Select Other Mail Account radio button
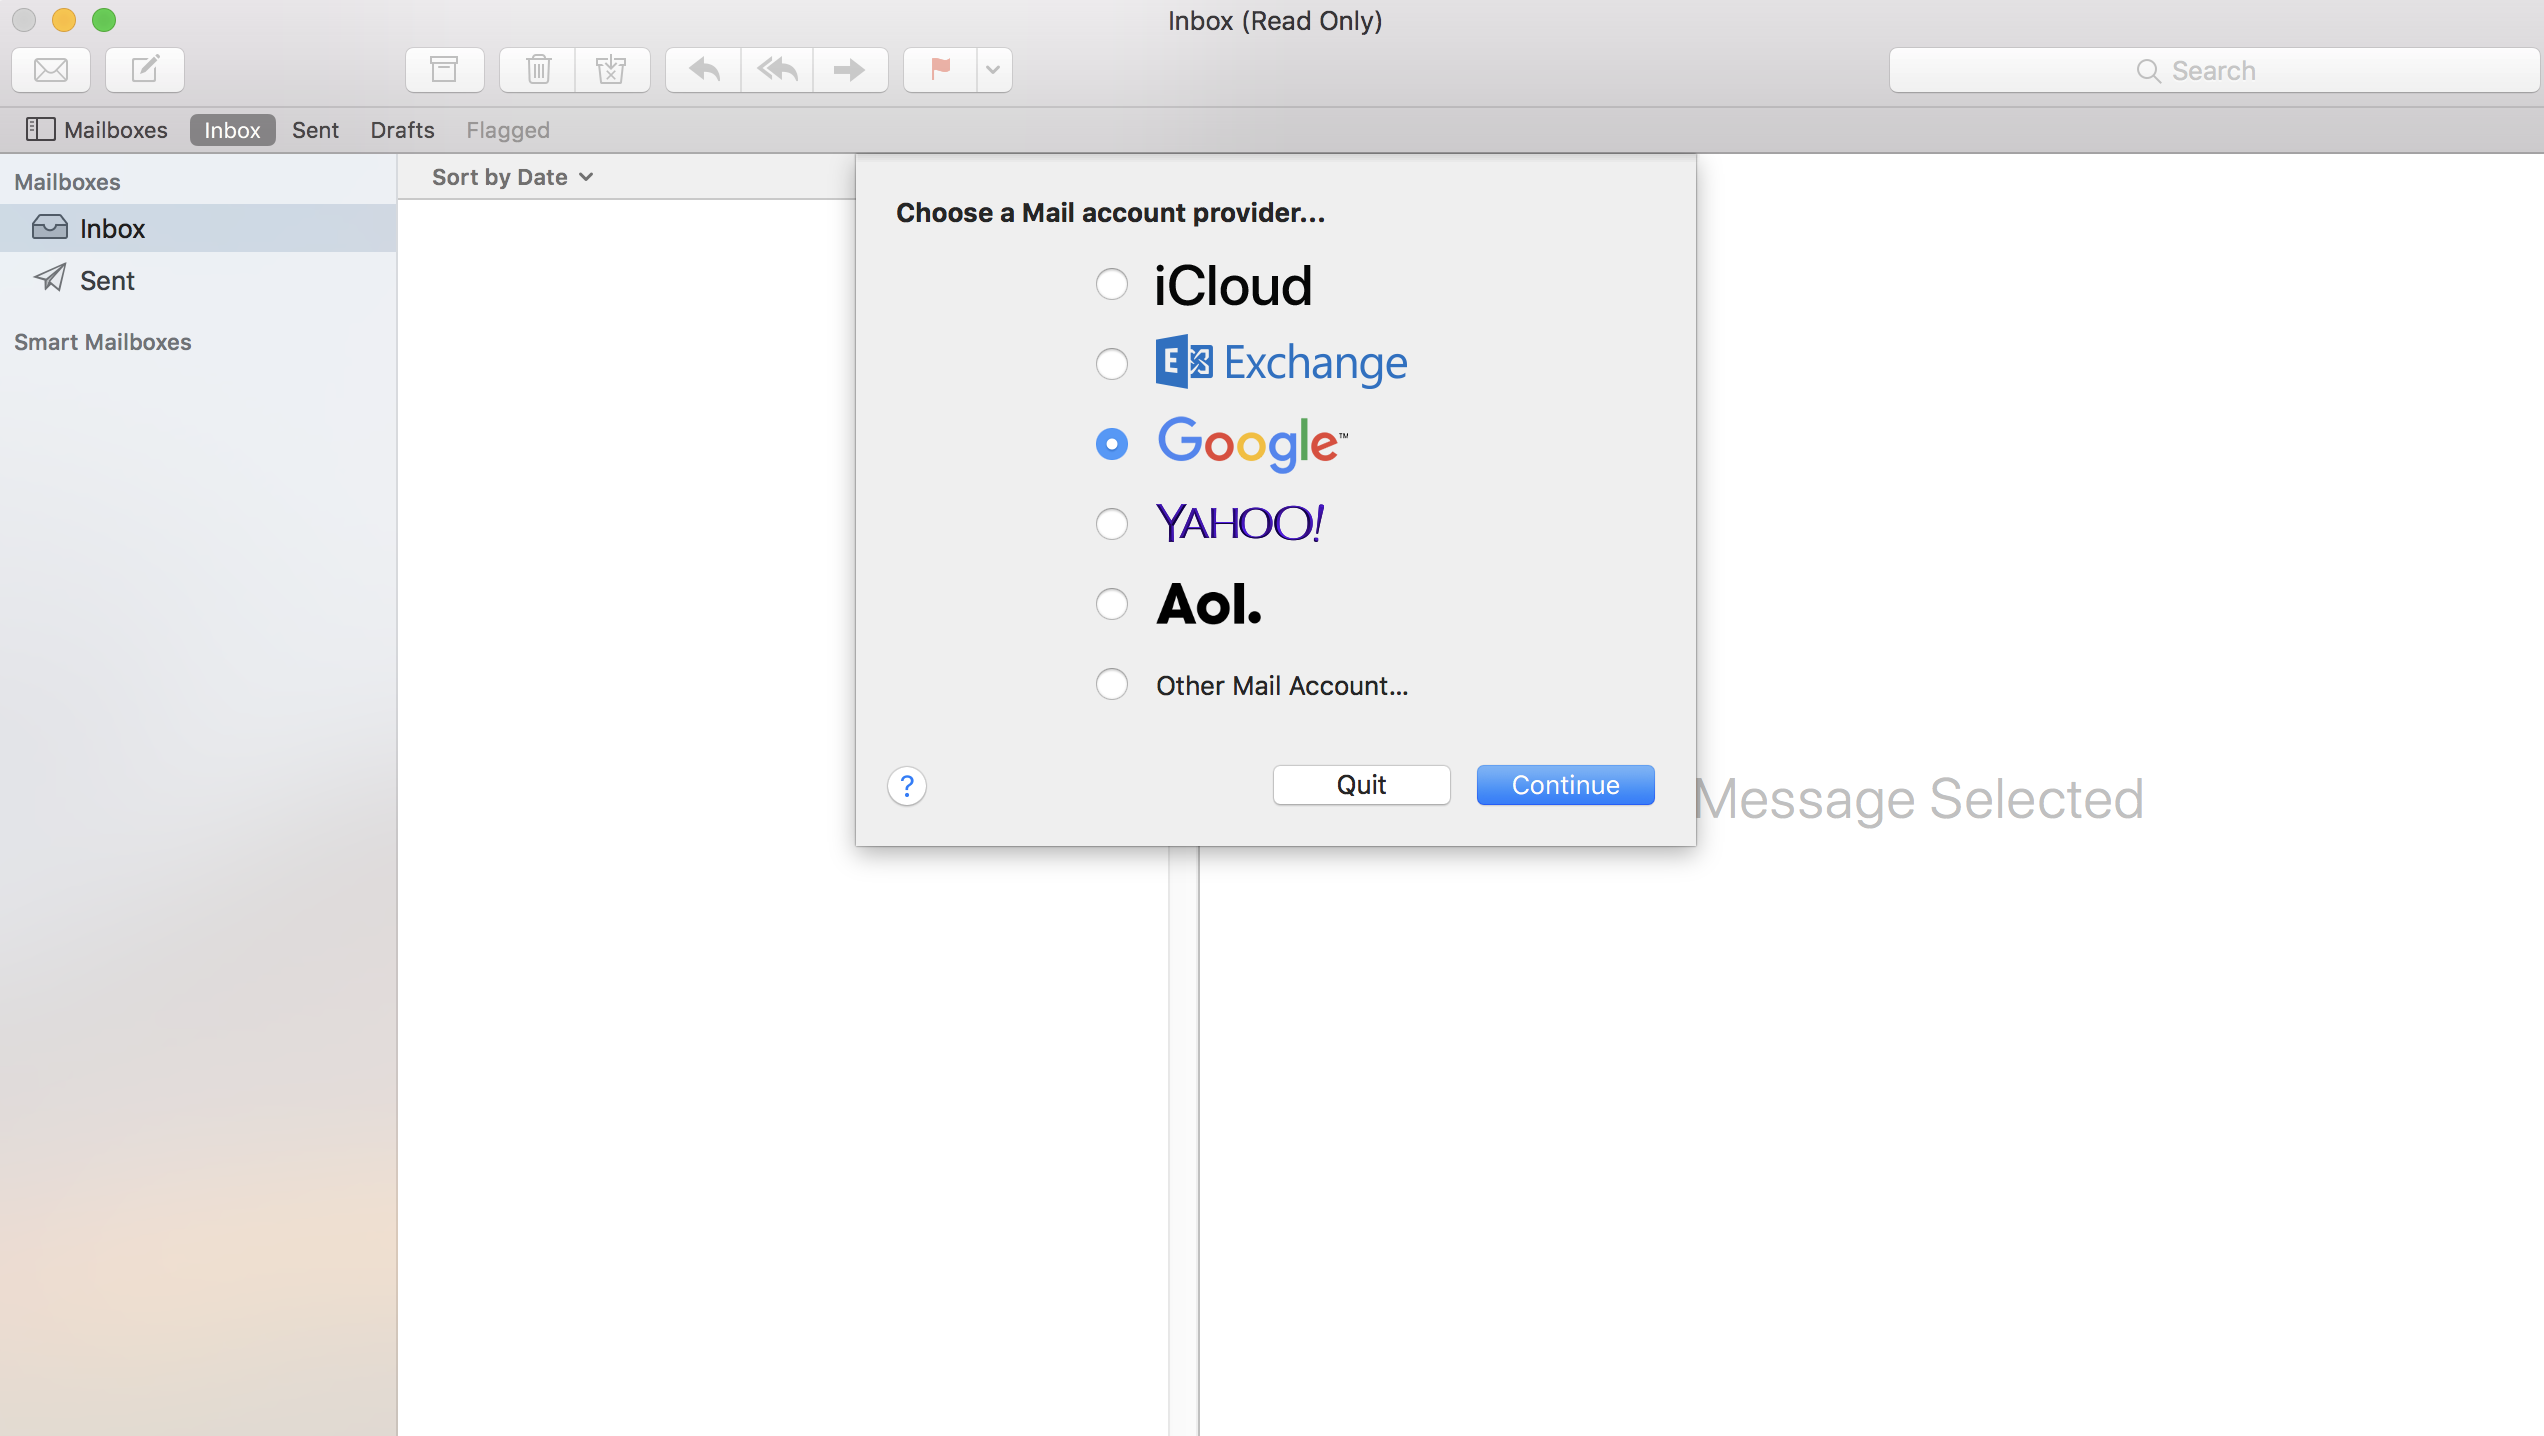Screen dimensions: 2544x1436 pyautogui.click(x=1111, y=684)
